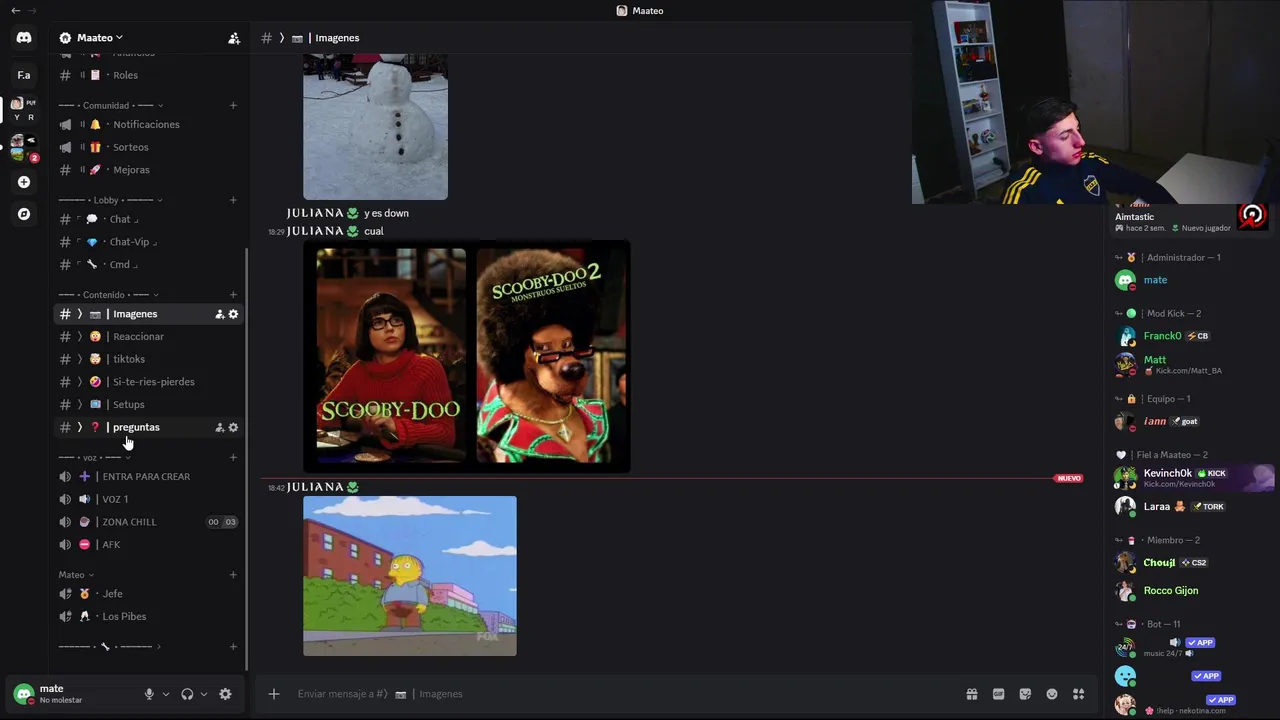
Task: Open the Jefe stage channel
Action: tap(149, 594)
